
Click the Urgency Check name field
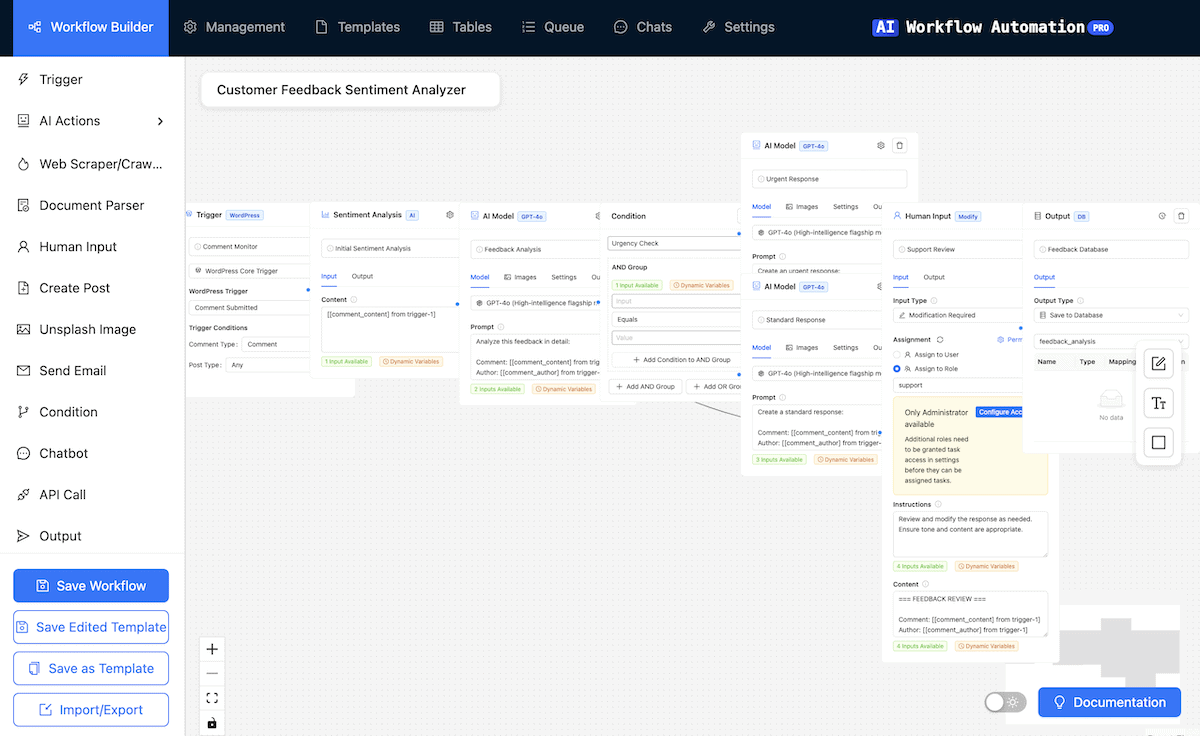tap(674, 243)
